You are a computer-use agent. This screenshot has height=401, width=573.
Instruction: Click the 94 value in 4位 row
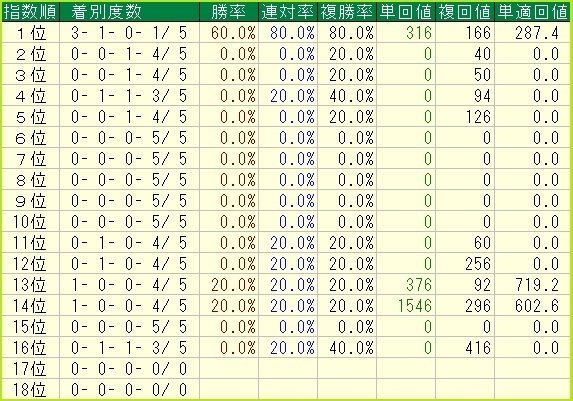click(x=482, y=96)
